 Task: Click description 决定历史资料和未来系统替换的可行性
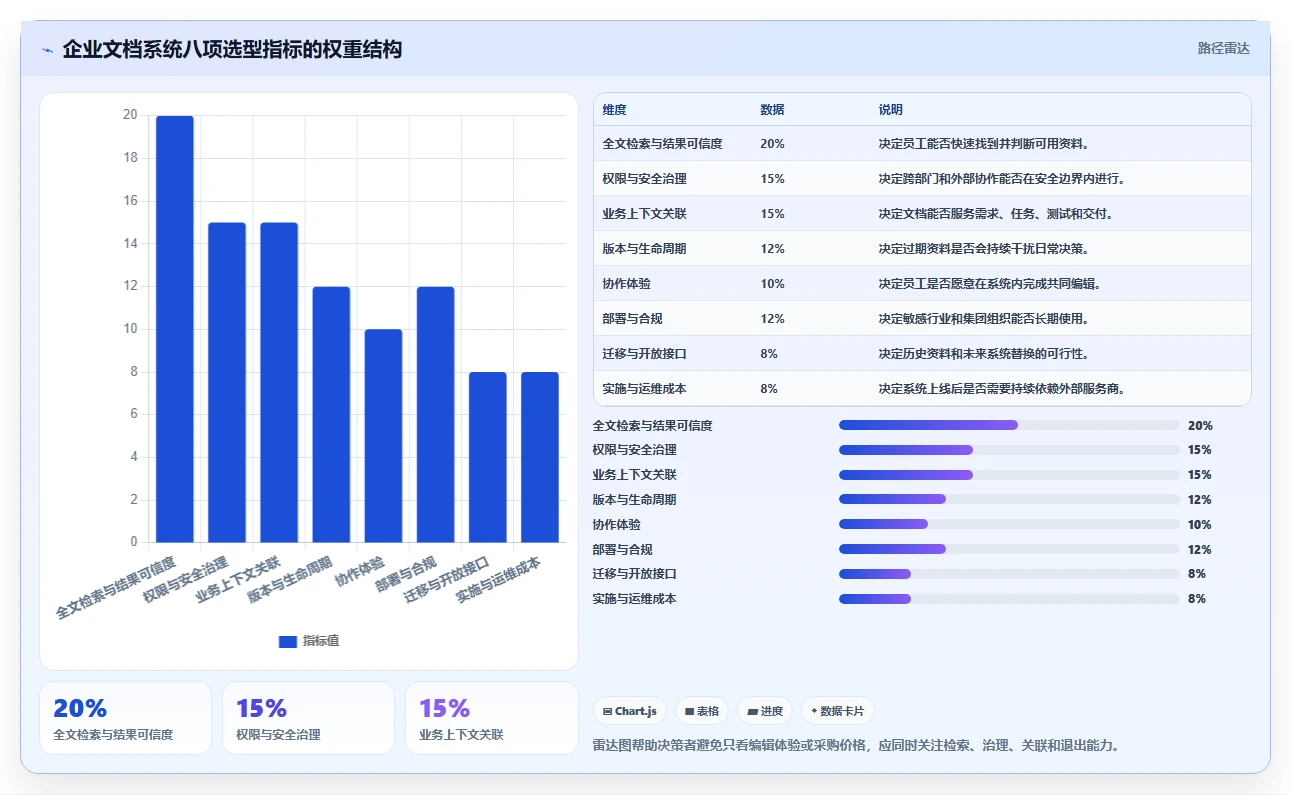click(983, 354)
